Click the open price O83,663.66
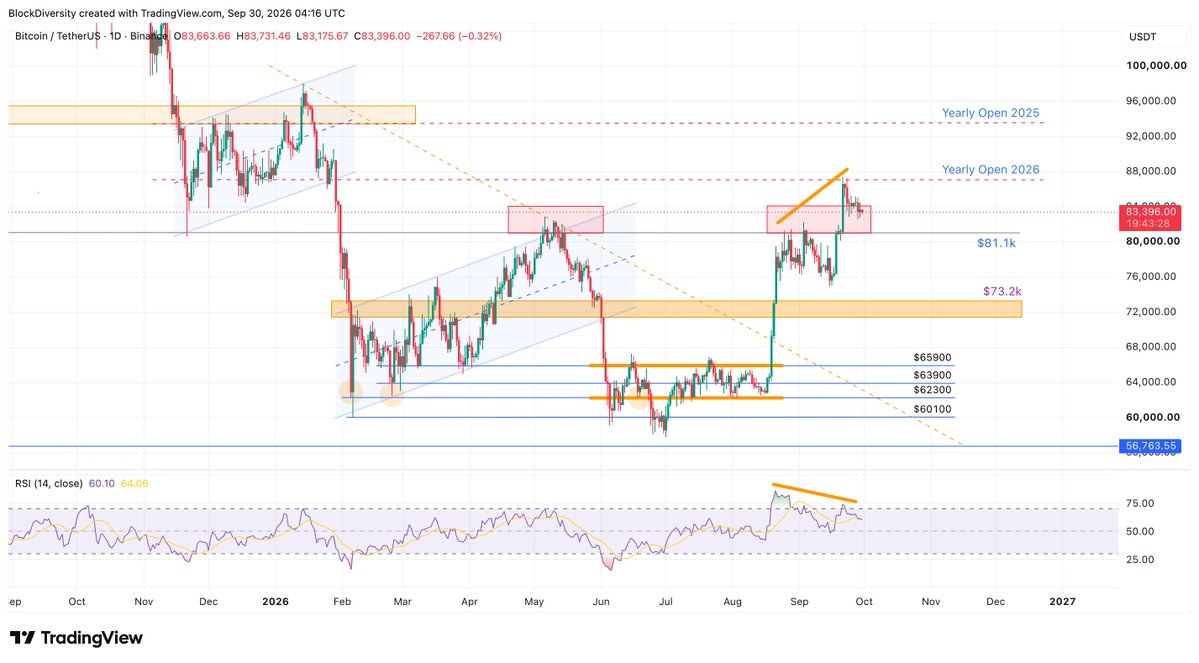This screenshot has width=1199, height=663. 202,36
